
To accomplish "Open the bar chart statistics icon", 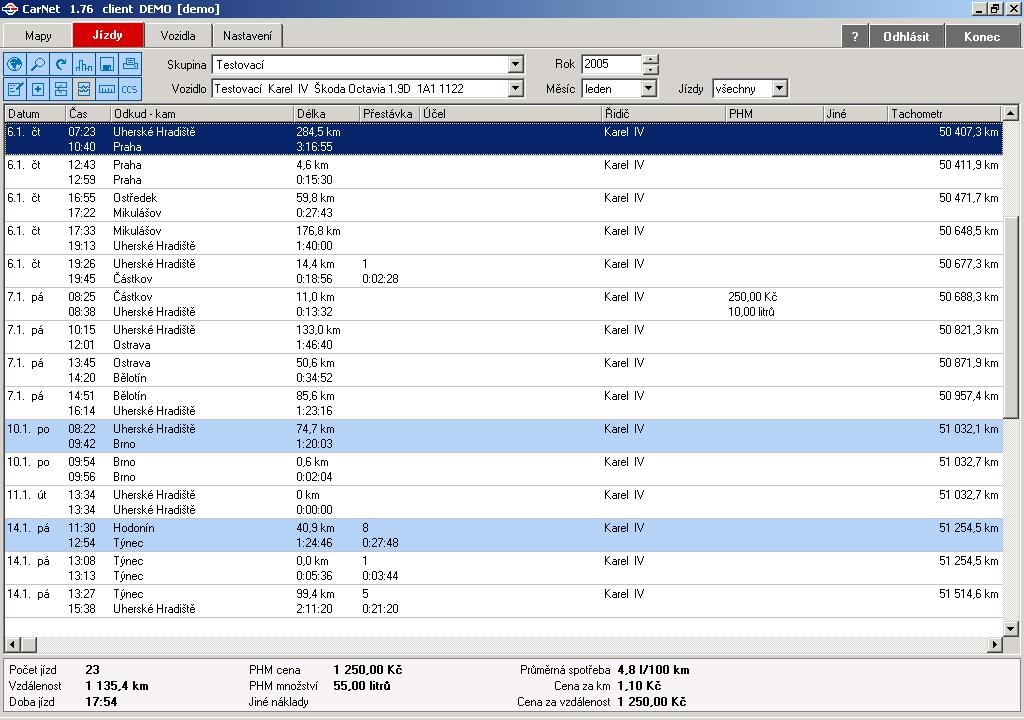I will 84,64.
